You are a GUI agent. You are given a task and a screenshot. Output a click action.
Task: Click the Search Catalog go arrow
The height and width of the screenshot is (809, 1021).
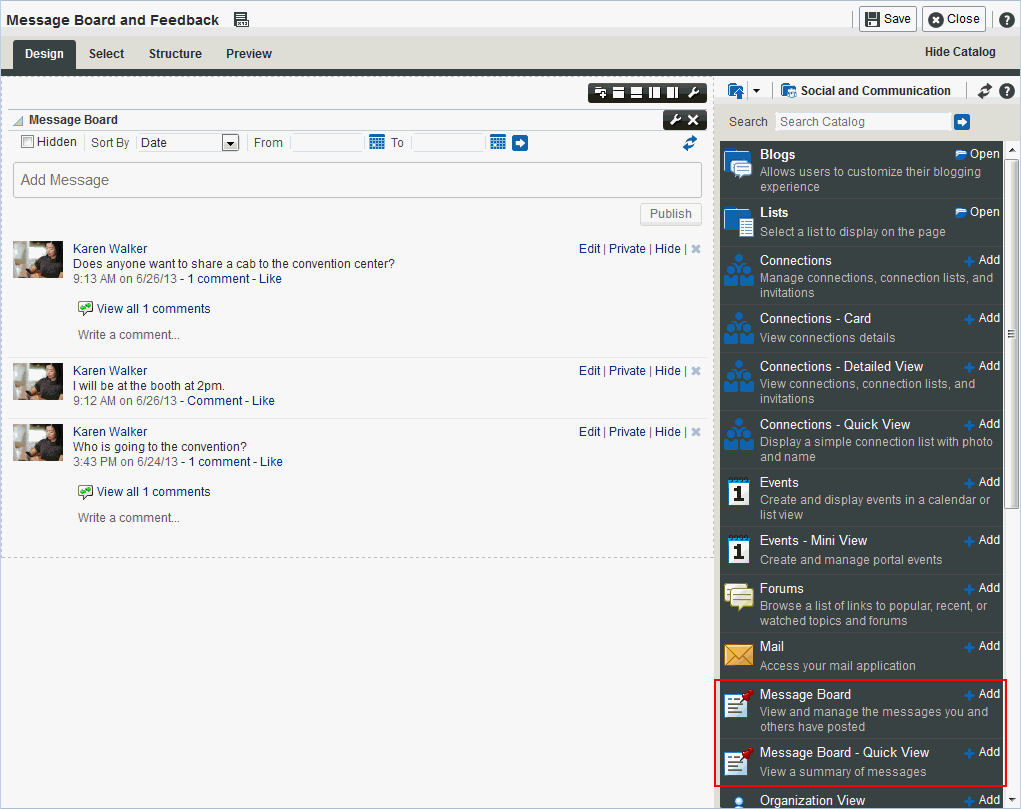pos(962,122)
